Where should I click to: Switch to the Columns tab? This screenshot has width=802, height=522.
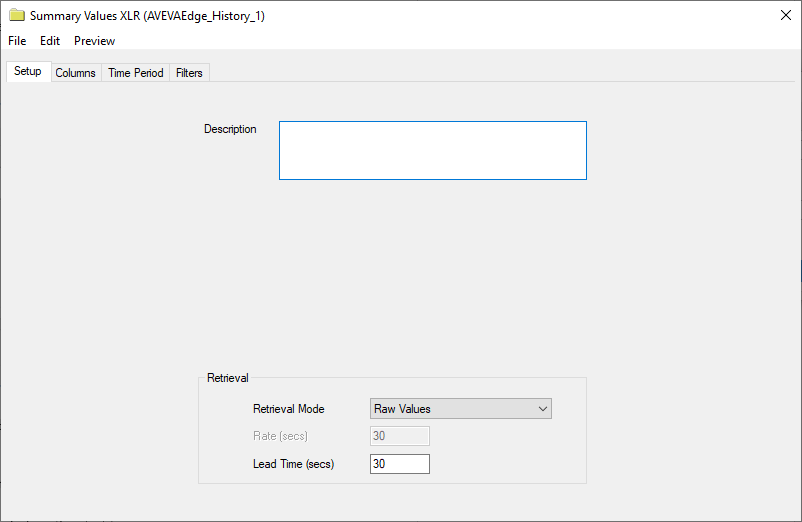(x=75, y=73)
